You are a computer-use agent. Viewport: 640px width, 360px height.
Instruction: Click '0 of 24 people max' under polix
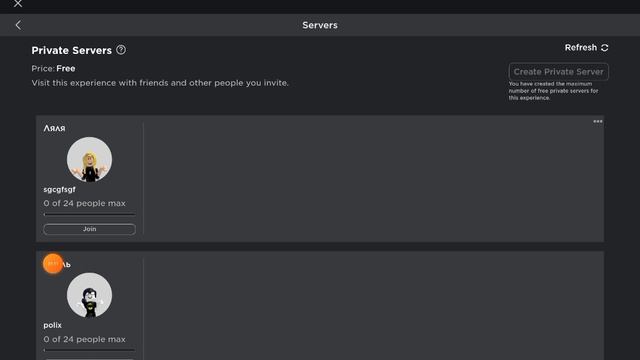84,339
